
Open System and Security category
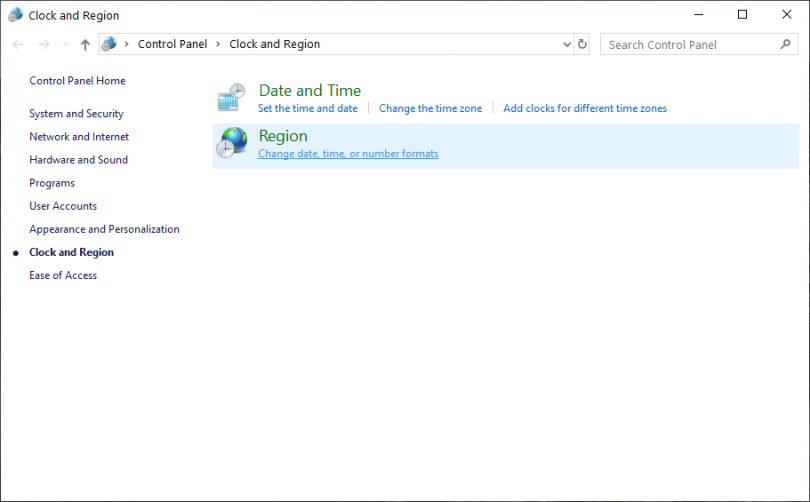tap(76, 114)
